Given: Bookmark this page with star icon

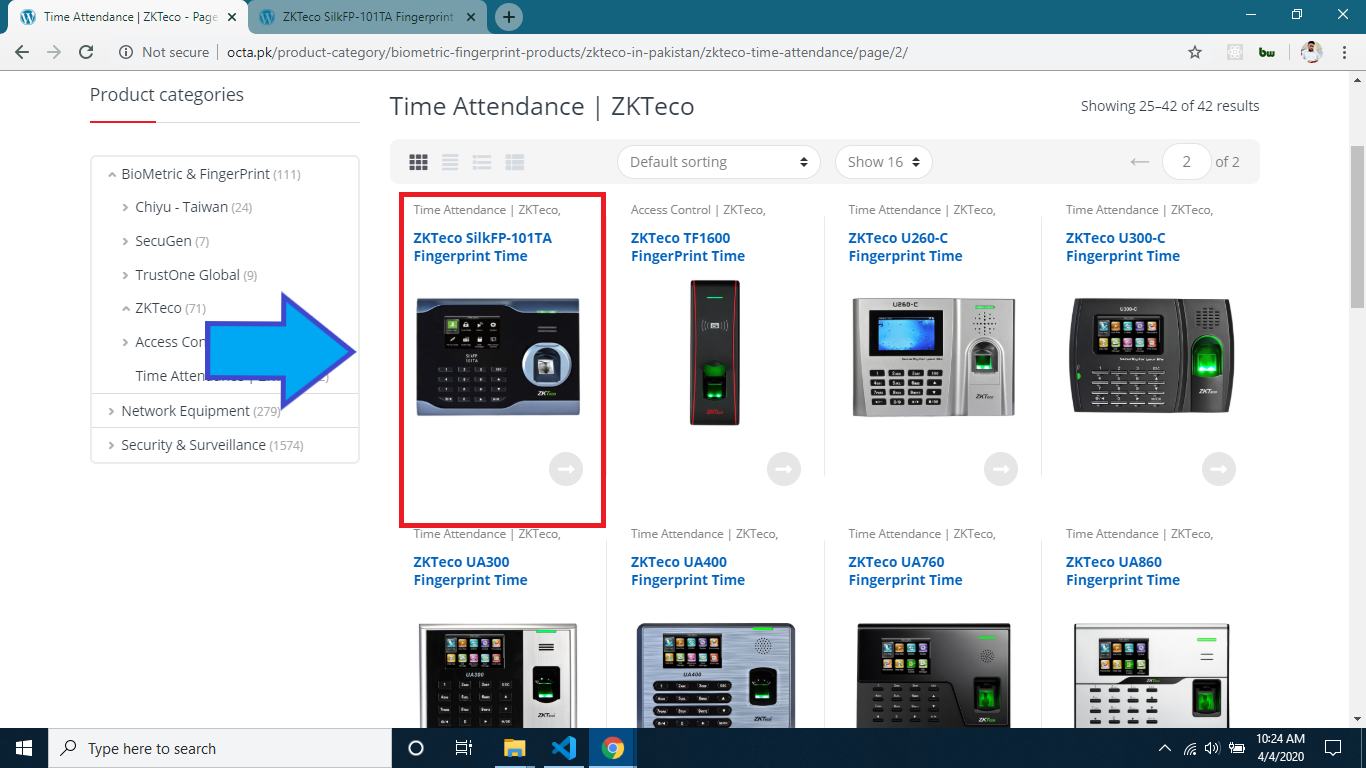Looking at the screenshot, I should click(x=1195, y=52).
